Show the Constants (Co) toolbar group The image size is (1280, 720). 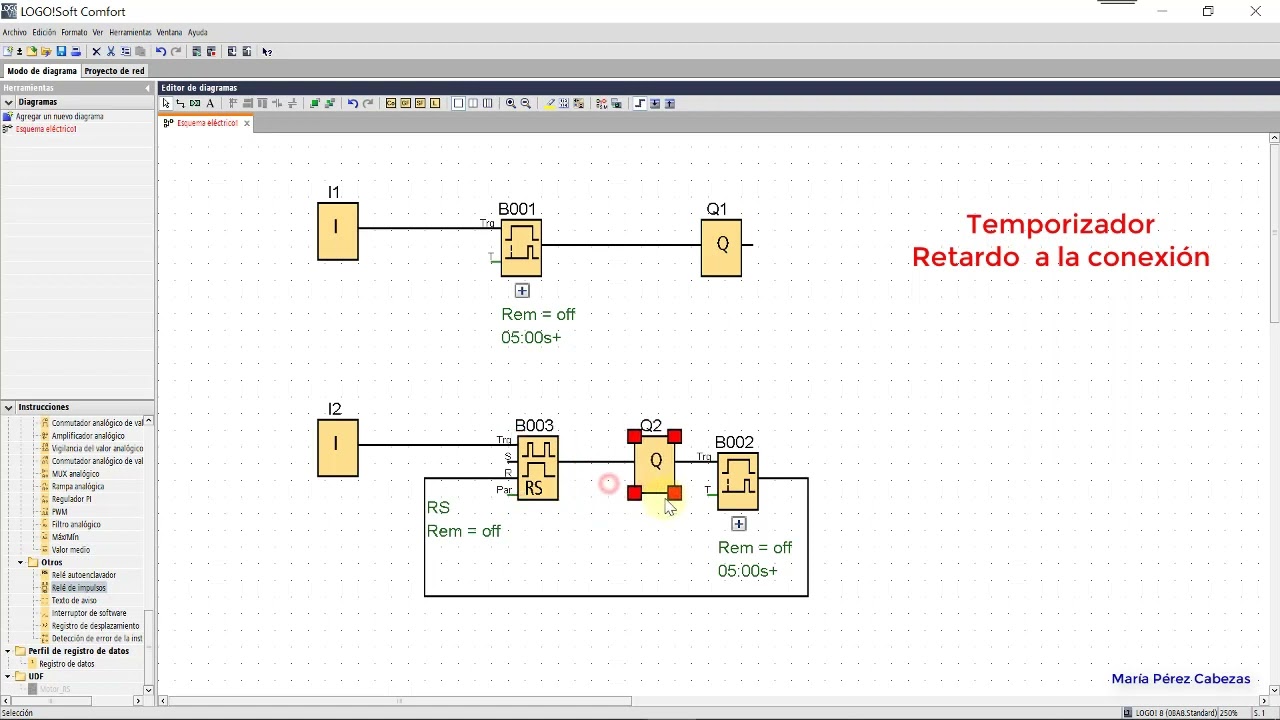(x=391, y=103)
